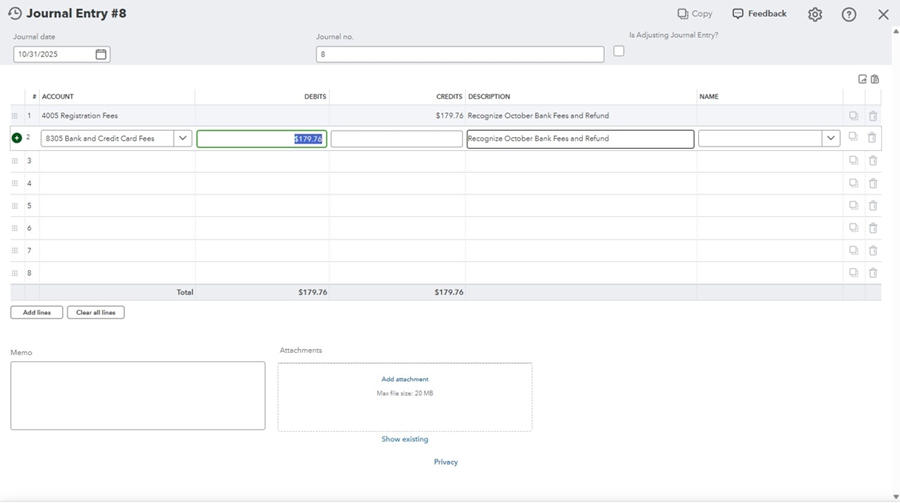The height and width of the screenshot is (503, 900).
Task: Click inside the Memo text box
Action: (138, 396)
